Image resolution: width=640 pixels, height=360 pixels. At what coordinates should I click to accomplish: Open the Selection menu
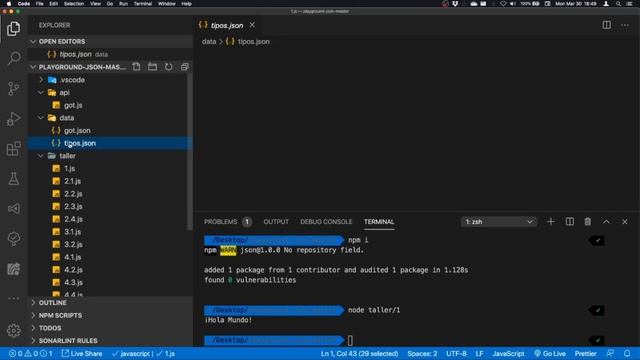click(74, 4)
